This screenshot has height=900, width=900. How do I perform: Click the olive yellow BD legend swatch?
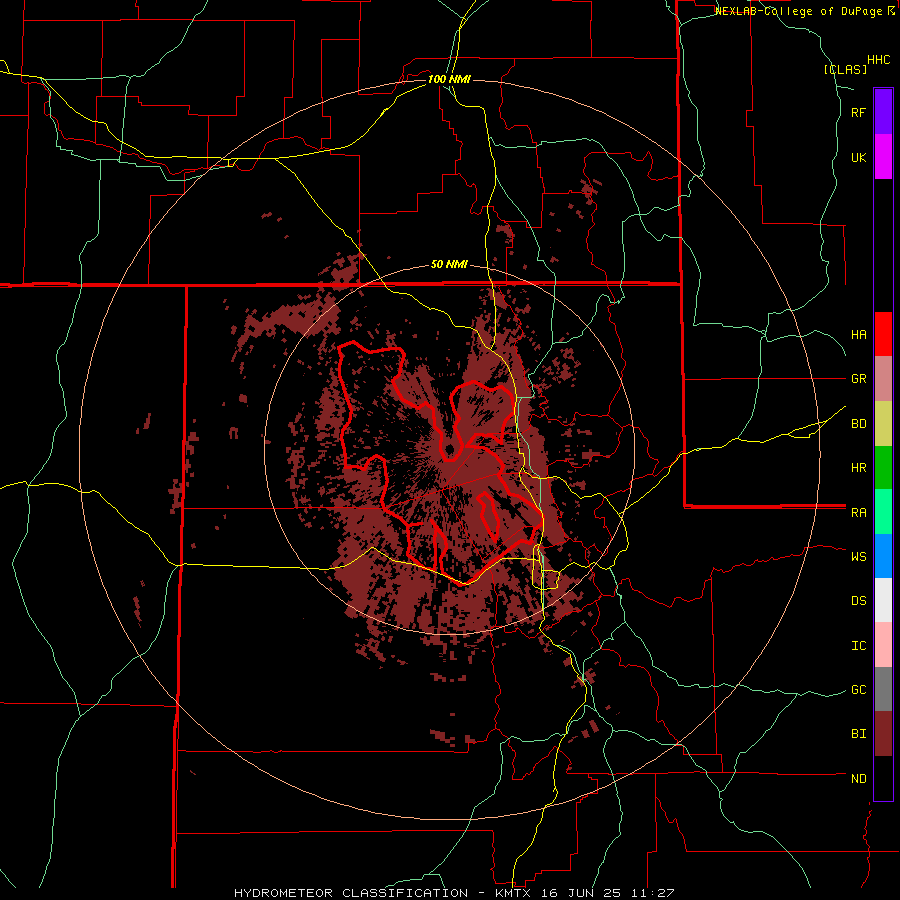(883, 423)
